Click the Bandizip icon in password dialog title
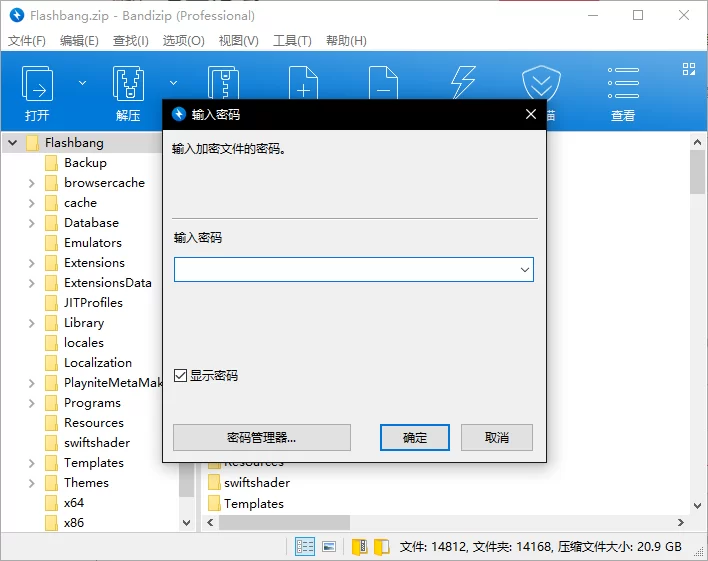 [179, 114]
